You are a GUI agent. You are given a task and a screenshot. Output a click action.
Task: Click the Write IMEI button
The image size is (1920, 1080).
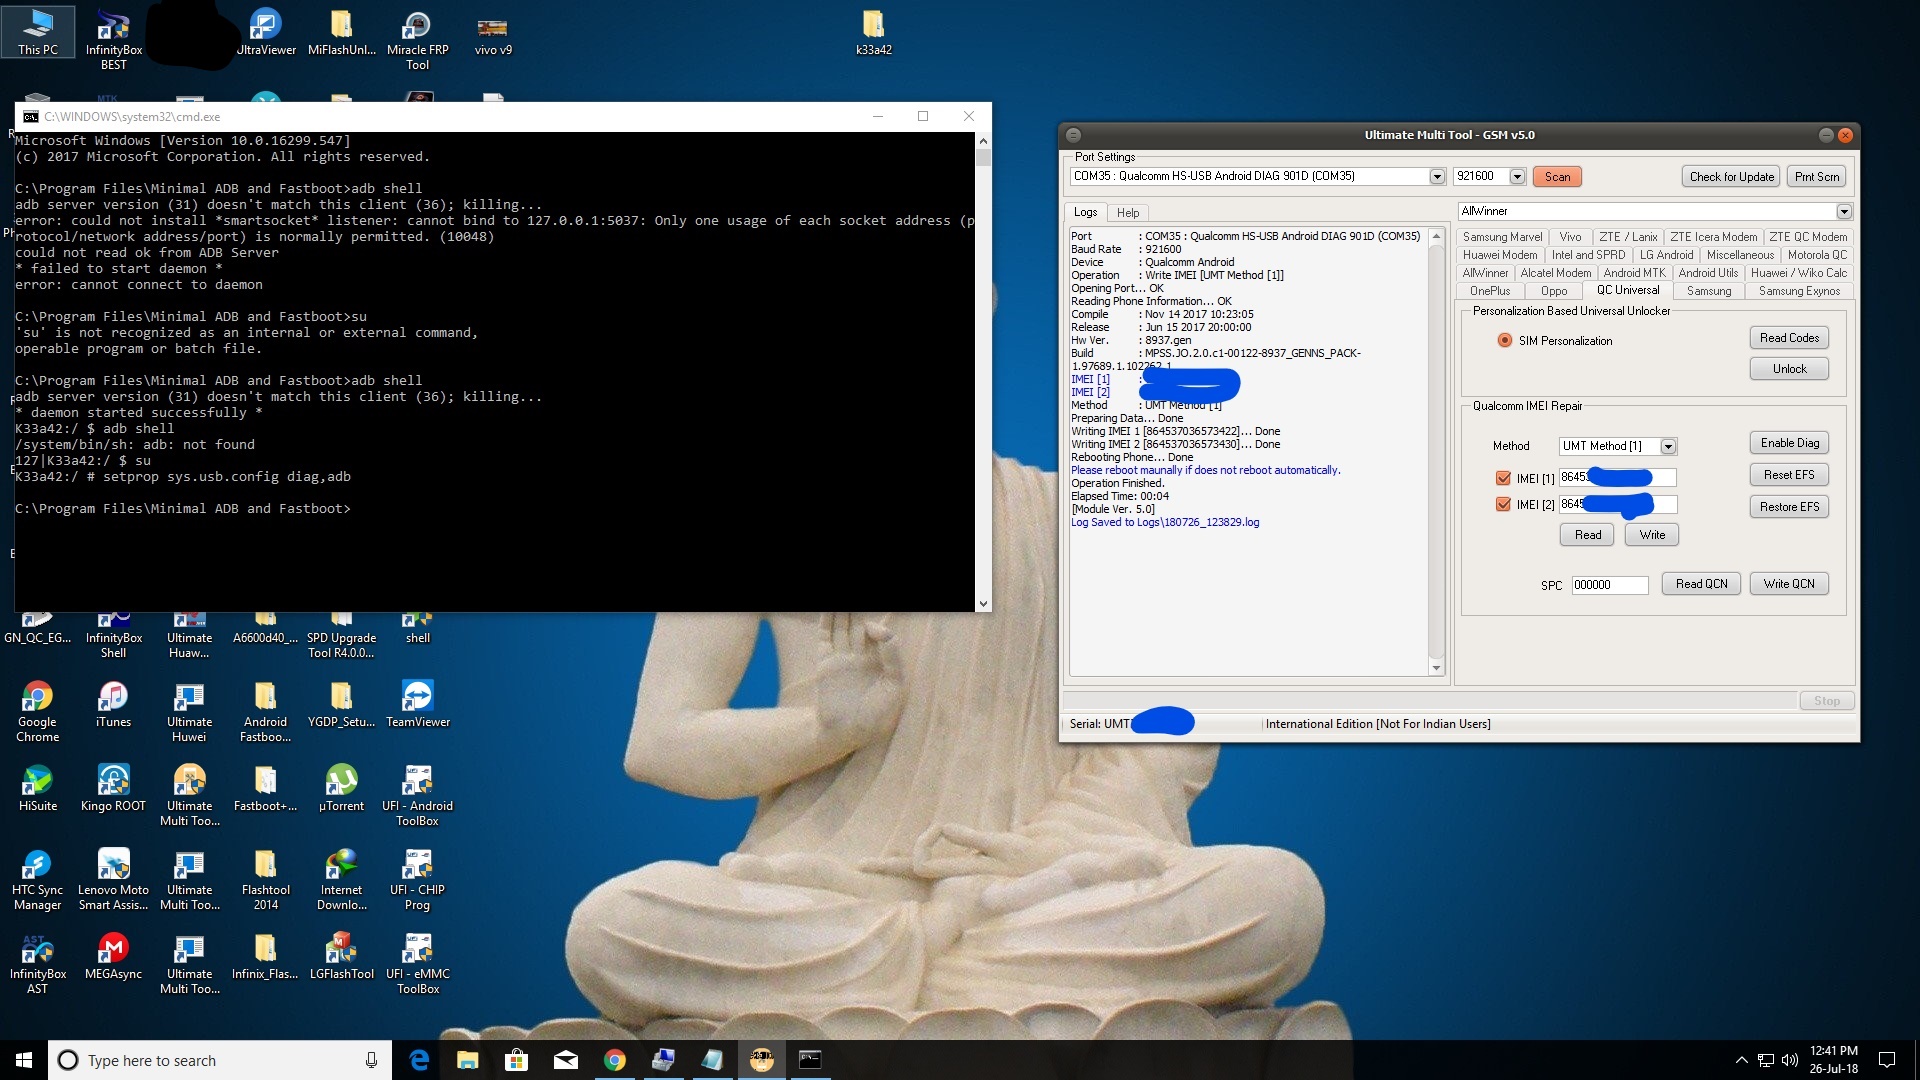click(x=1652, y=535)
